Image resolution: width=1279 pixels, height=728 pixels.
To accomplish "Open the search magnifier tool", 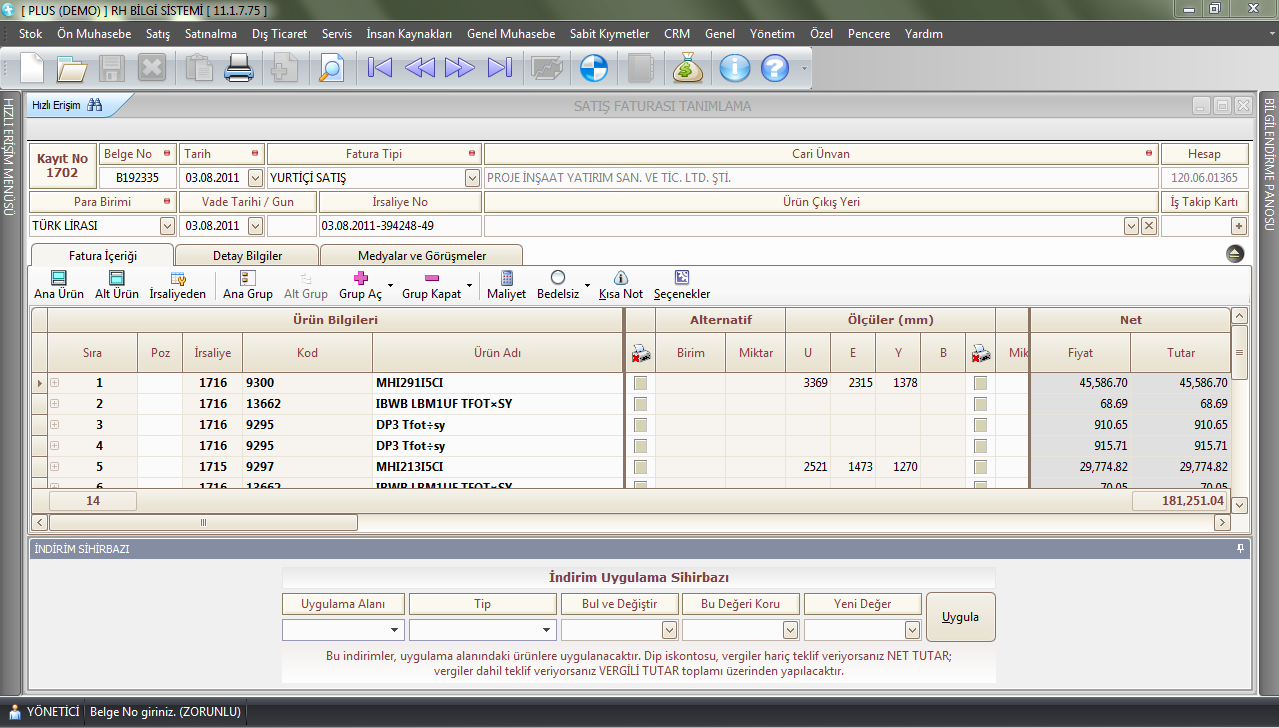I will [330, 68].
